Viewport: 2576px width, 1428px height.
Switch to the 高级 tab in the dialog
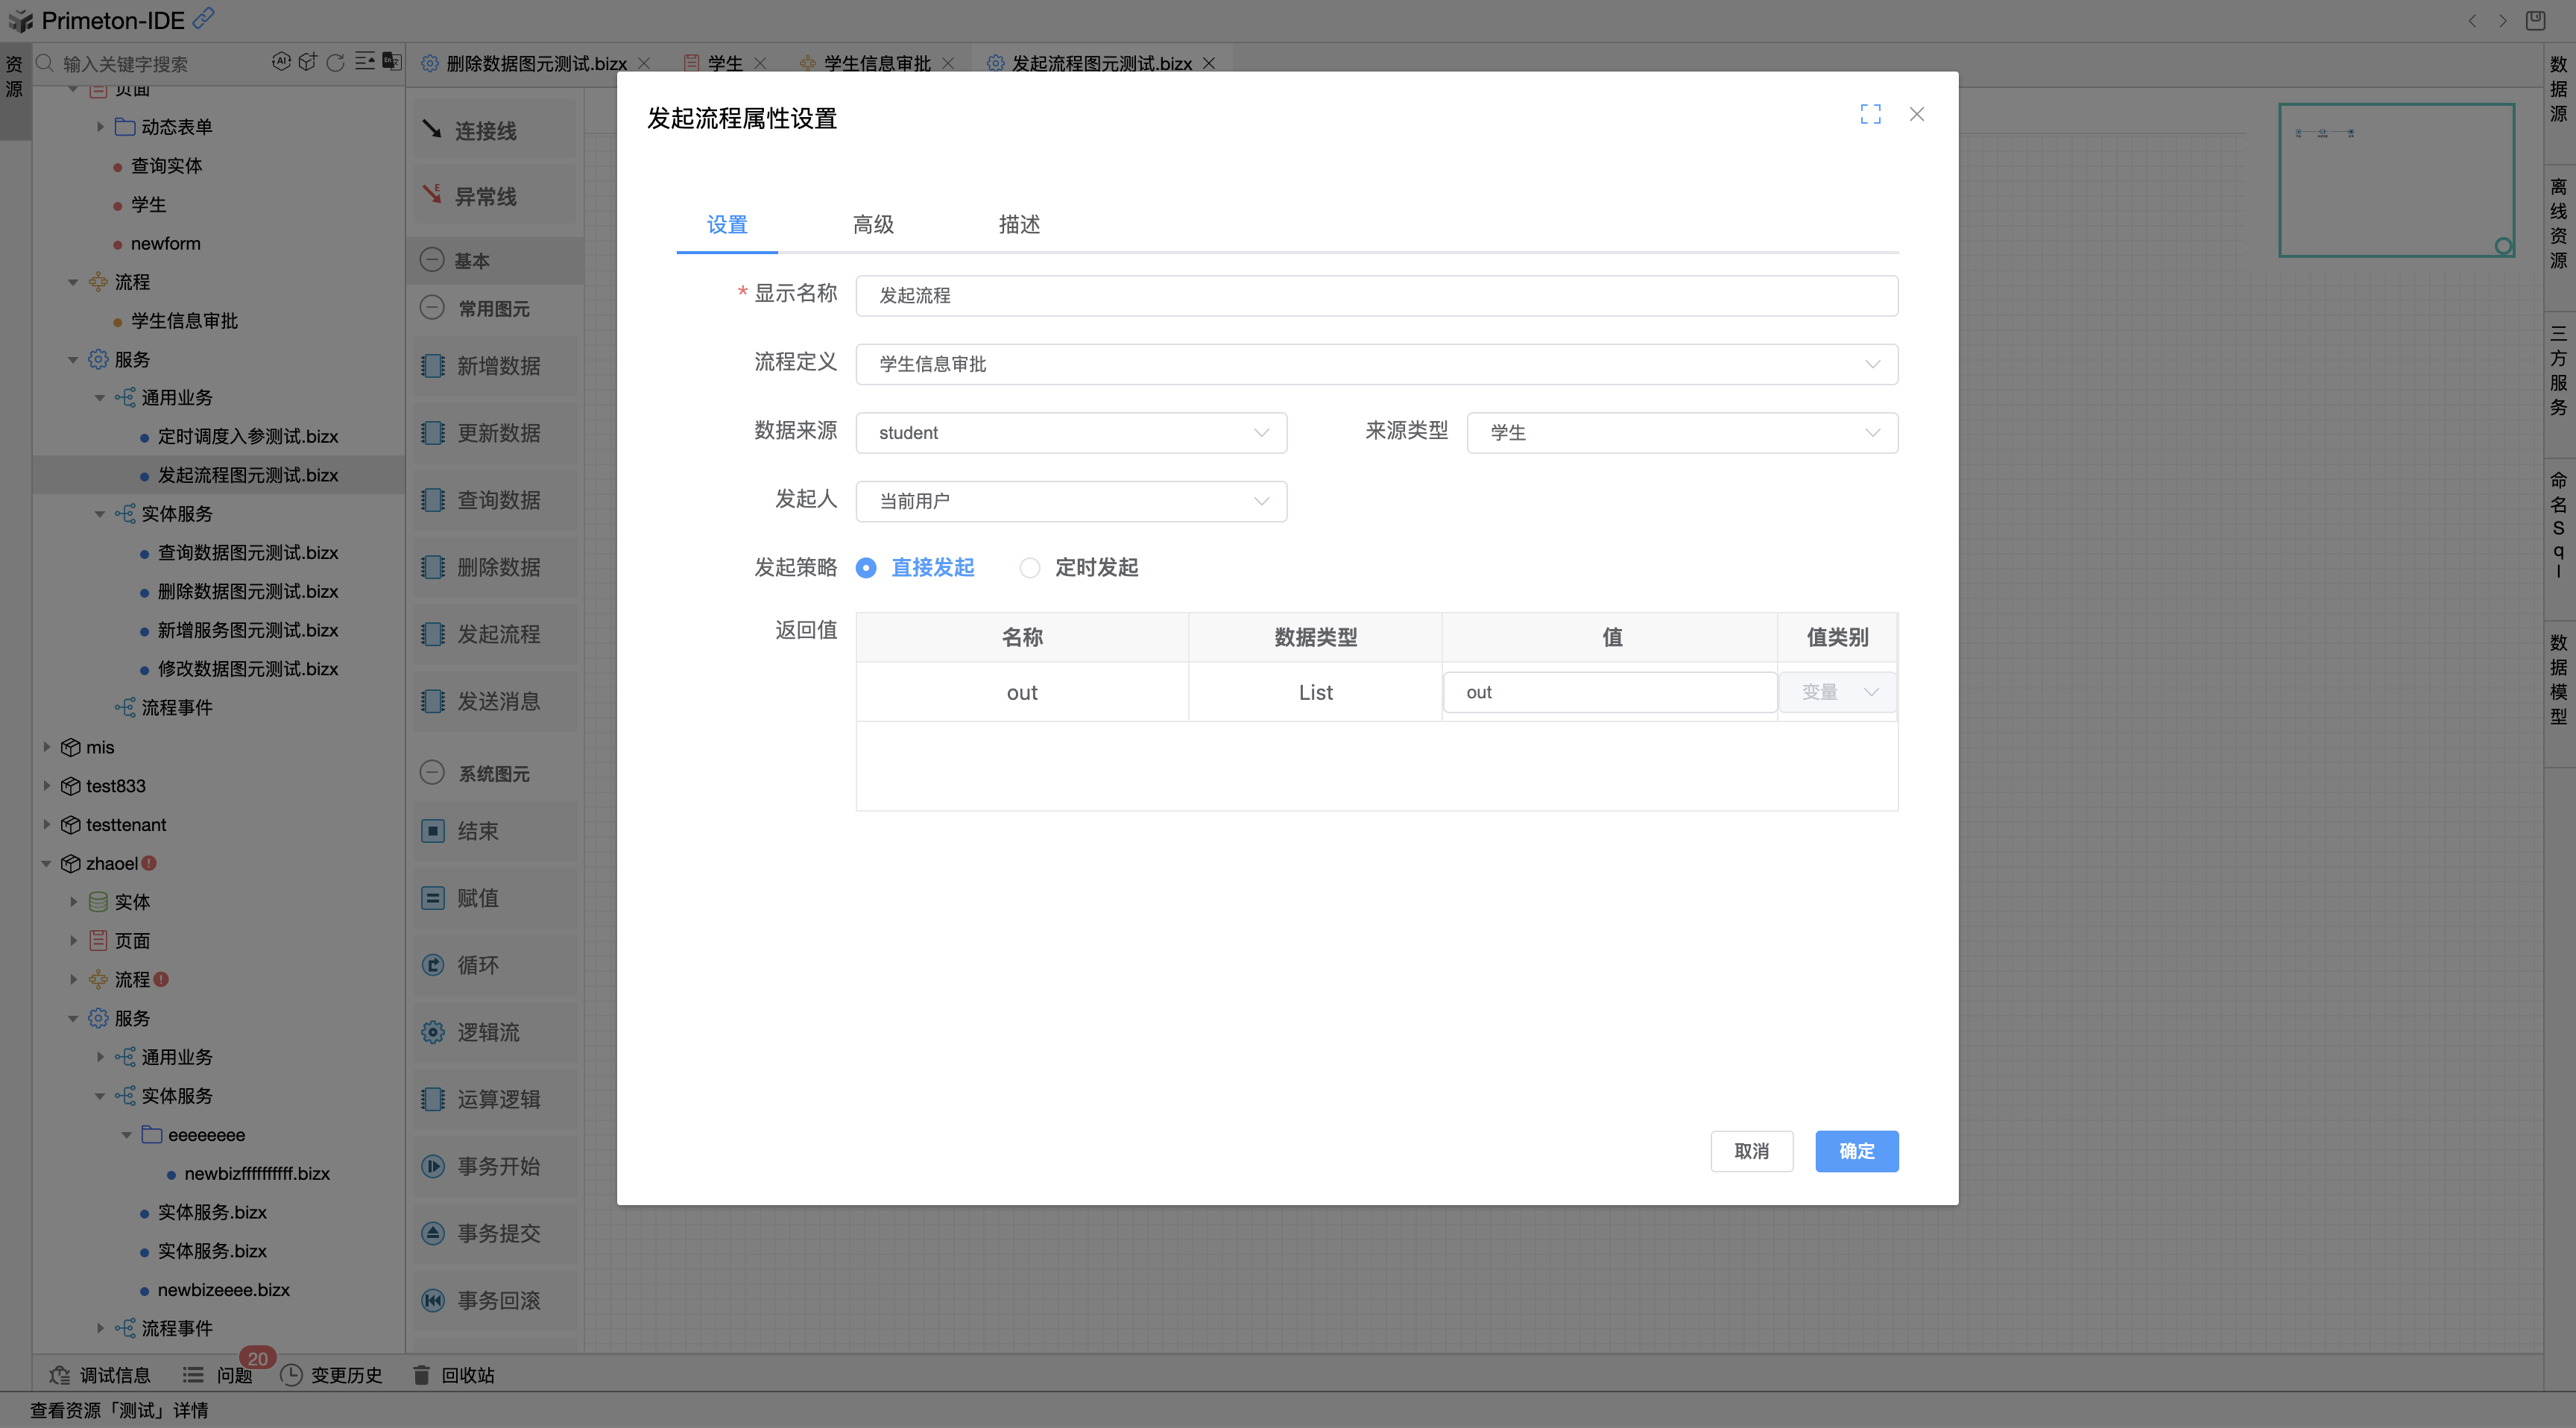(x=872, y=225)
